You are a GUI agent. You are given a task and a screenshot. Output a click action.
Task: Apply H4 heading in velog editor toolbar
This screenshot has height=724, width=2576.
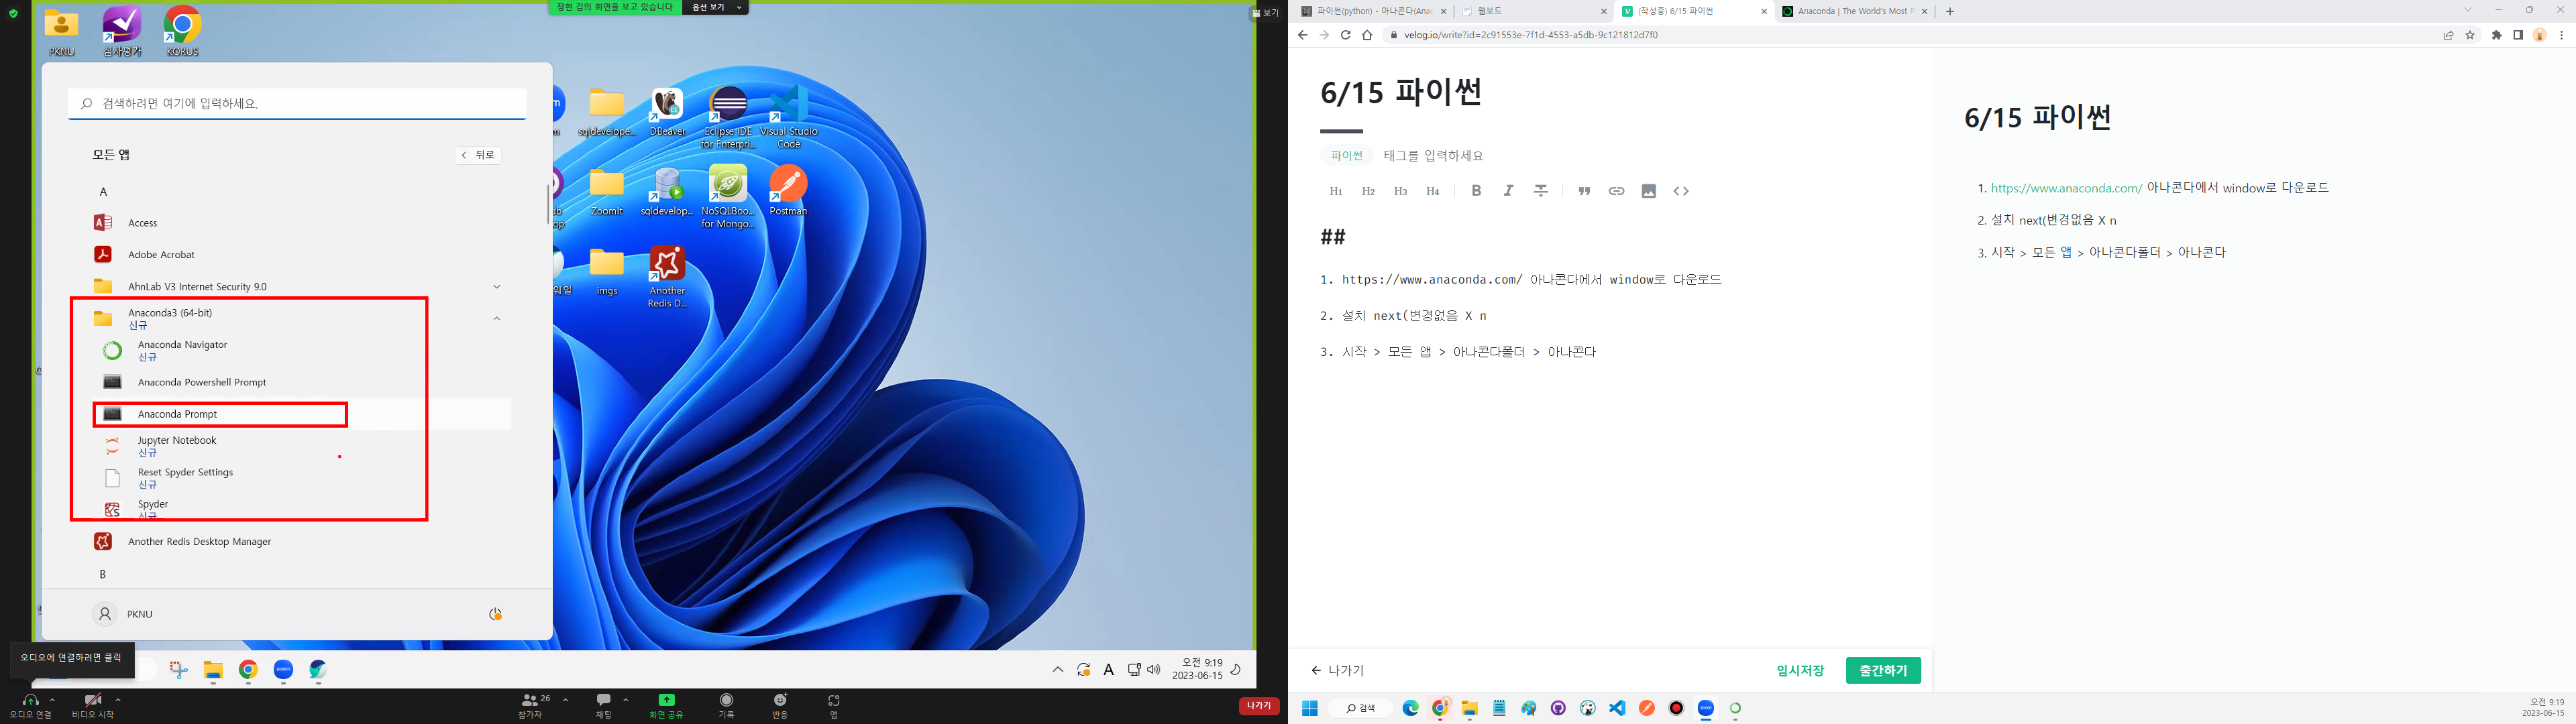(x=1432, y=191)
